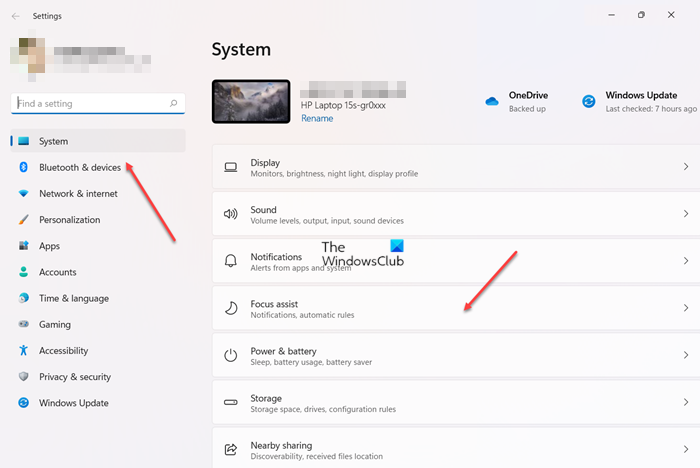The image size is (700, 468).
Task: Open the Power & battery settings card
Action: (456, 355)
